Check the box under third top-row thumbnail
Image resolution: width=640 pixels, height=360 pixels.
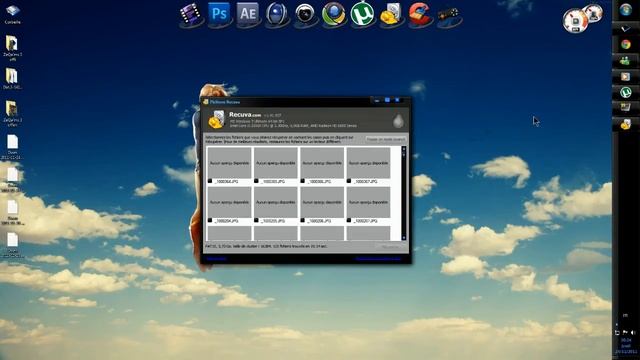click(302, 181)
